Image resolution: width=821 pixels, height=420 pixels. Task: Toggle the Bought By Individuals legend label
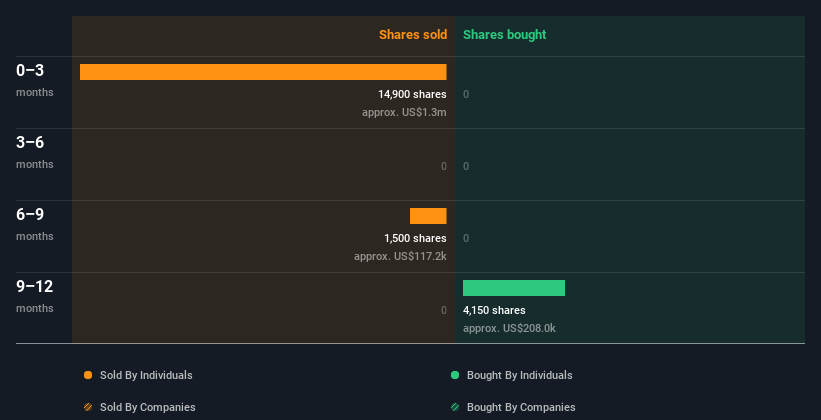[x=519, y=375]
